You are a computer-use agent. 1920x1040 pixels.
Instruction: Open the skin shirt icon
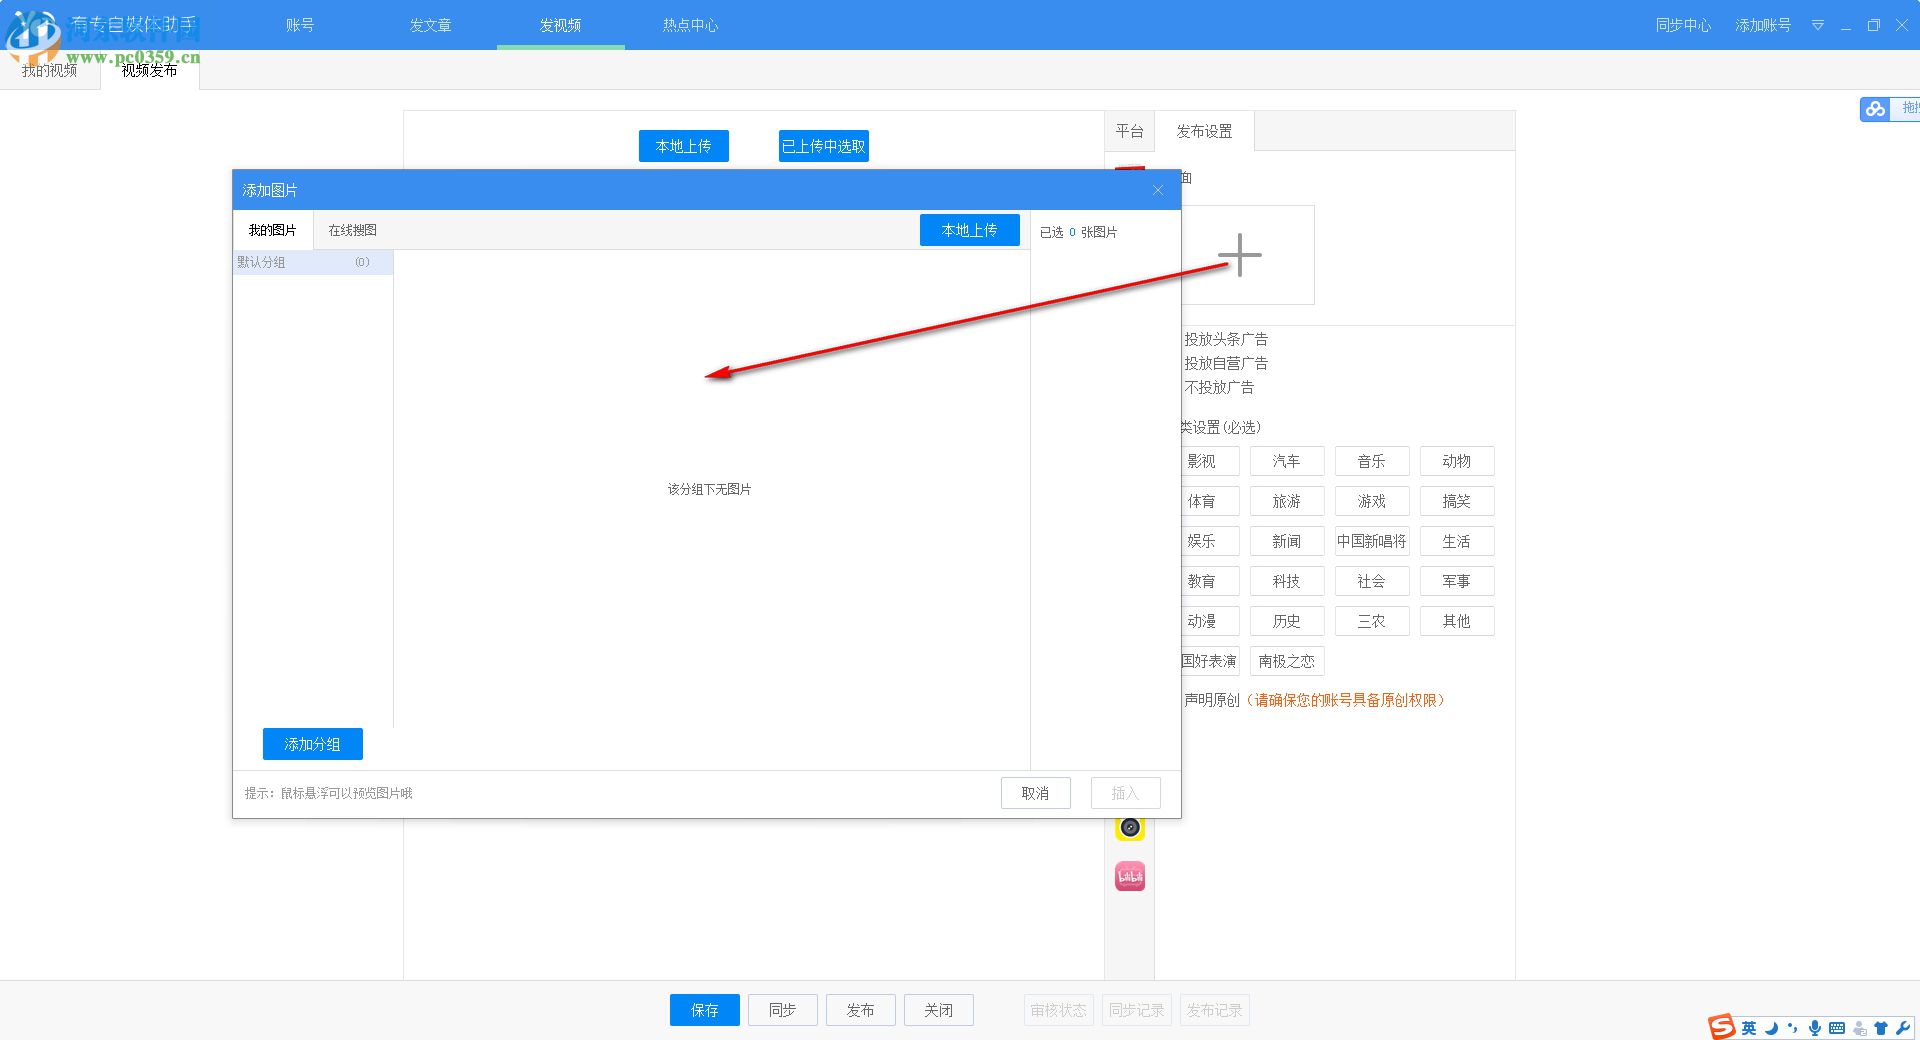click(x=1881, y=1028)
